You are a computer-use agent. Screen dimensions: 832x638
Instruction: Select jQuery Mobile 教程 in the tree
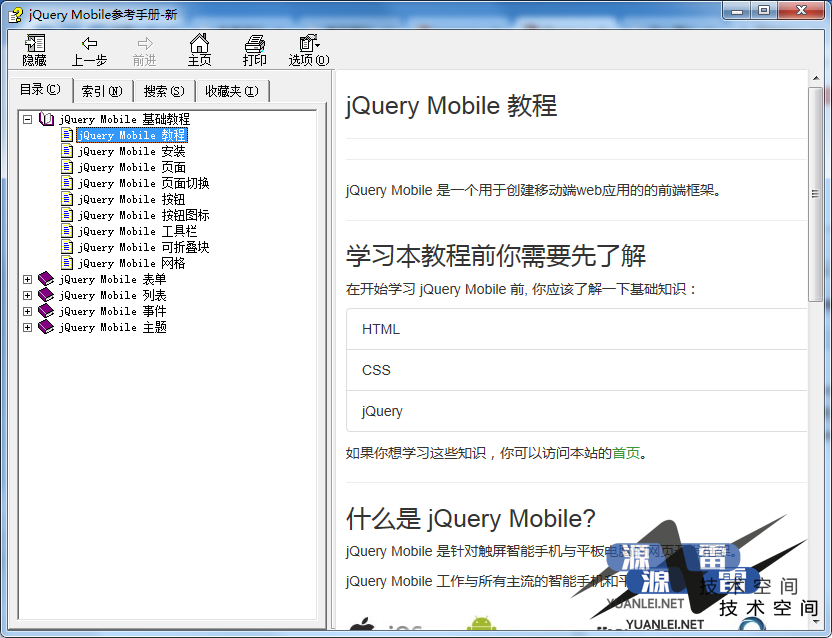[x=132, y=135]
